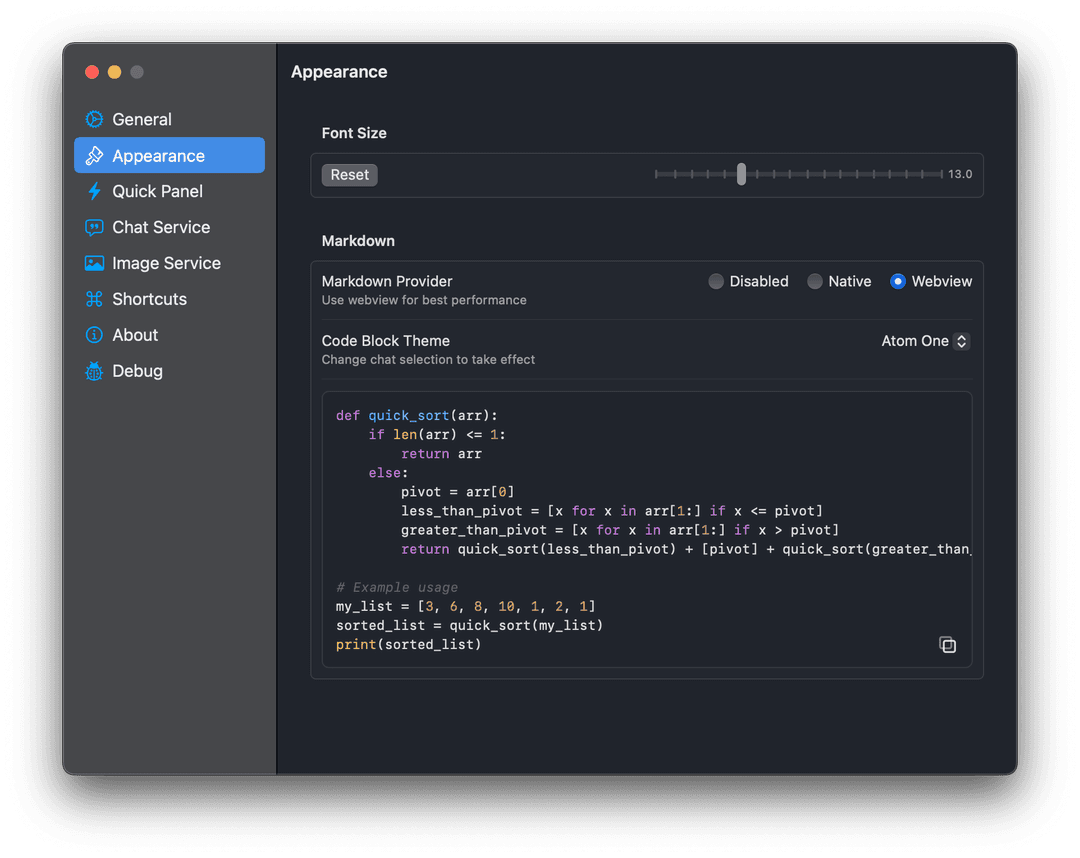
Task: Click the 'pivot = arr[0]' code line
Action: click(x=457, y=492)
